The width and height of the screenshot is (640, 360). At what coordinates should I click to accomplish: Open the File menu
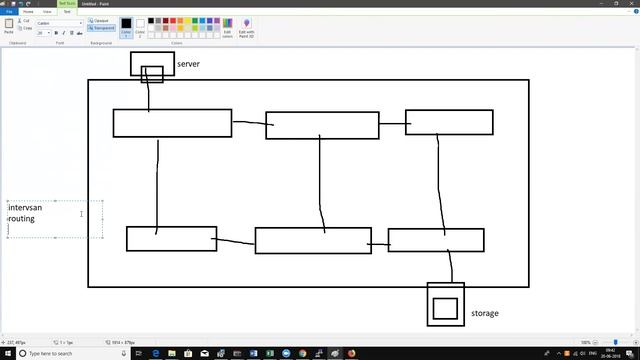pos(9,11)
